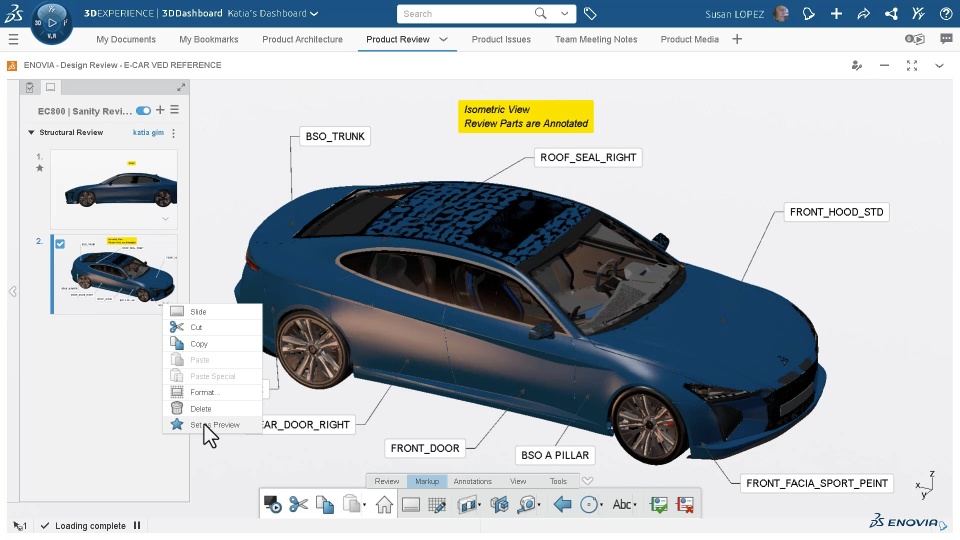Click the reject markup red X icon
Image resolution: width=960 pixels, height=540 pixels.
pos(685,504)
